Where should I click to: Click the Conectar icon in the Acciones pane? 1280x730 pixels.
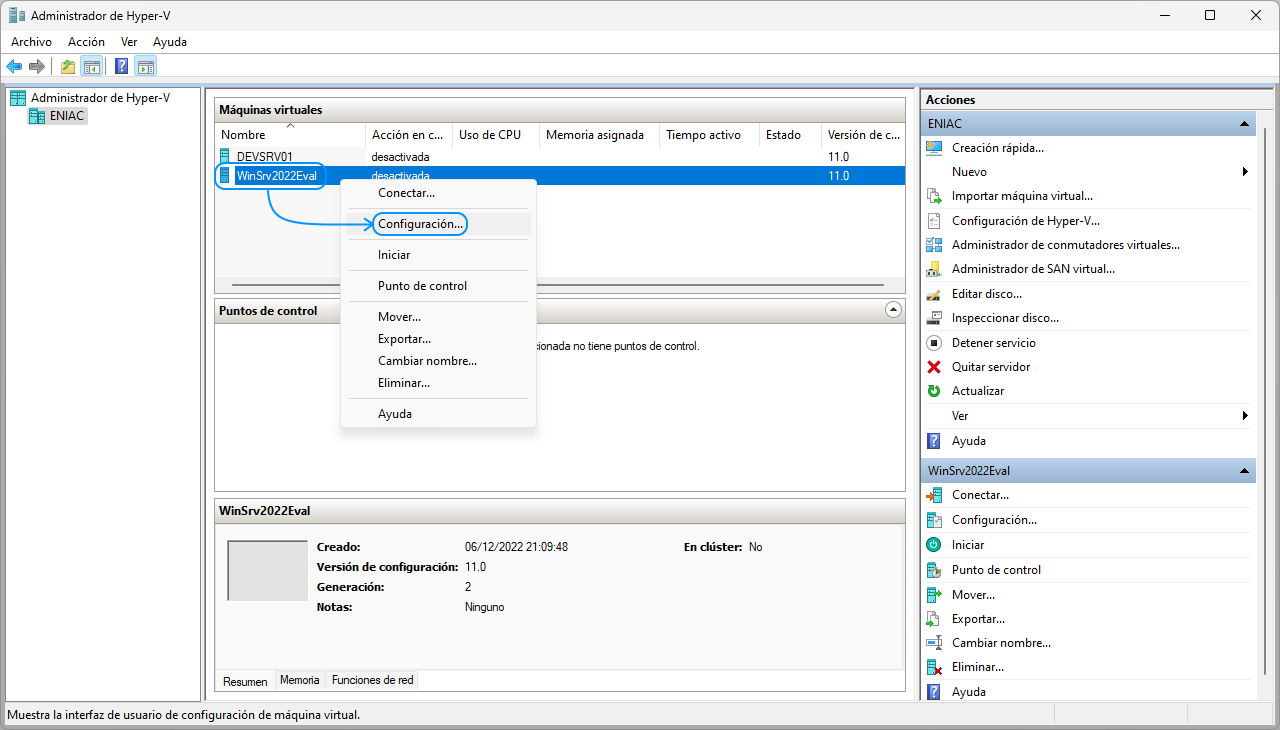934,495
